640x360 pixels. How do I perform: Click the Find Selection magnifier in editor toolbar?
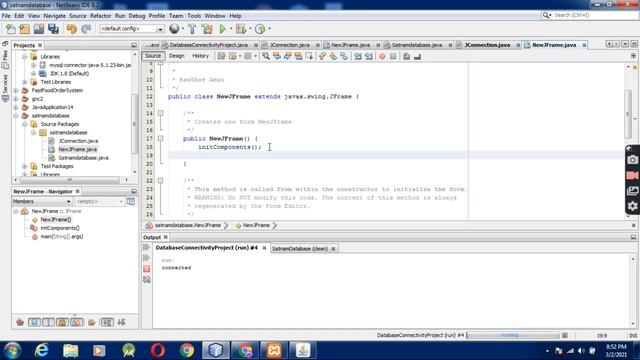click(266, 56)
